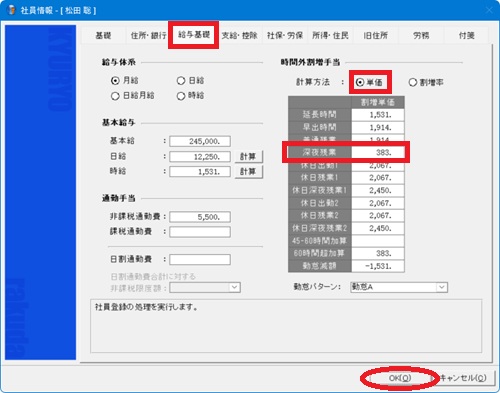Click the 休日出勤2 value cell

(378, 203)
